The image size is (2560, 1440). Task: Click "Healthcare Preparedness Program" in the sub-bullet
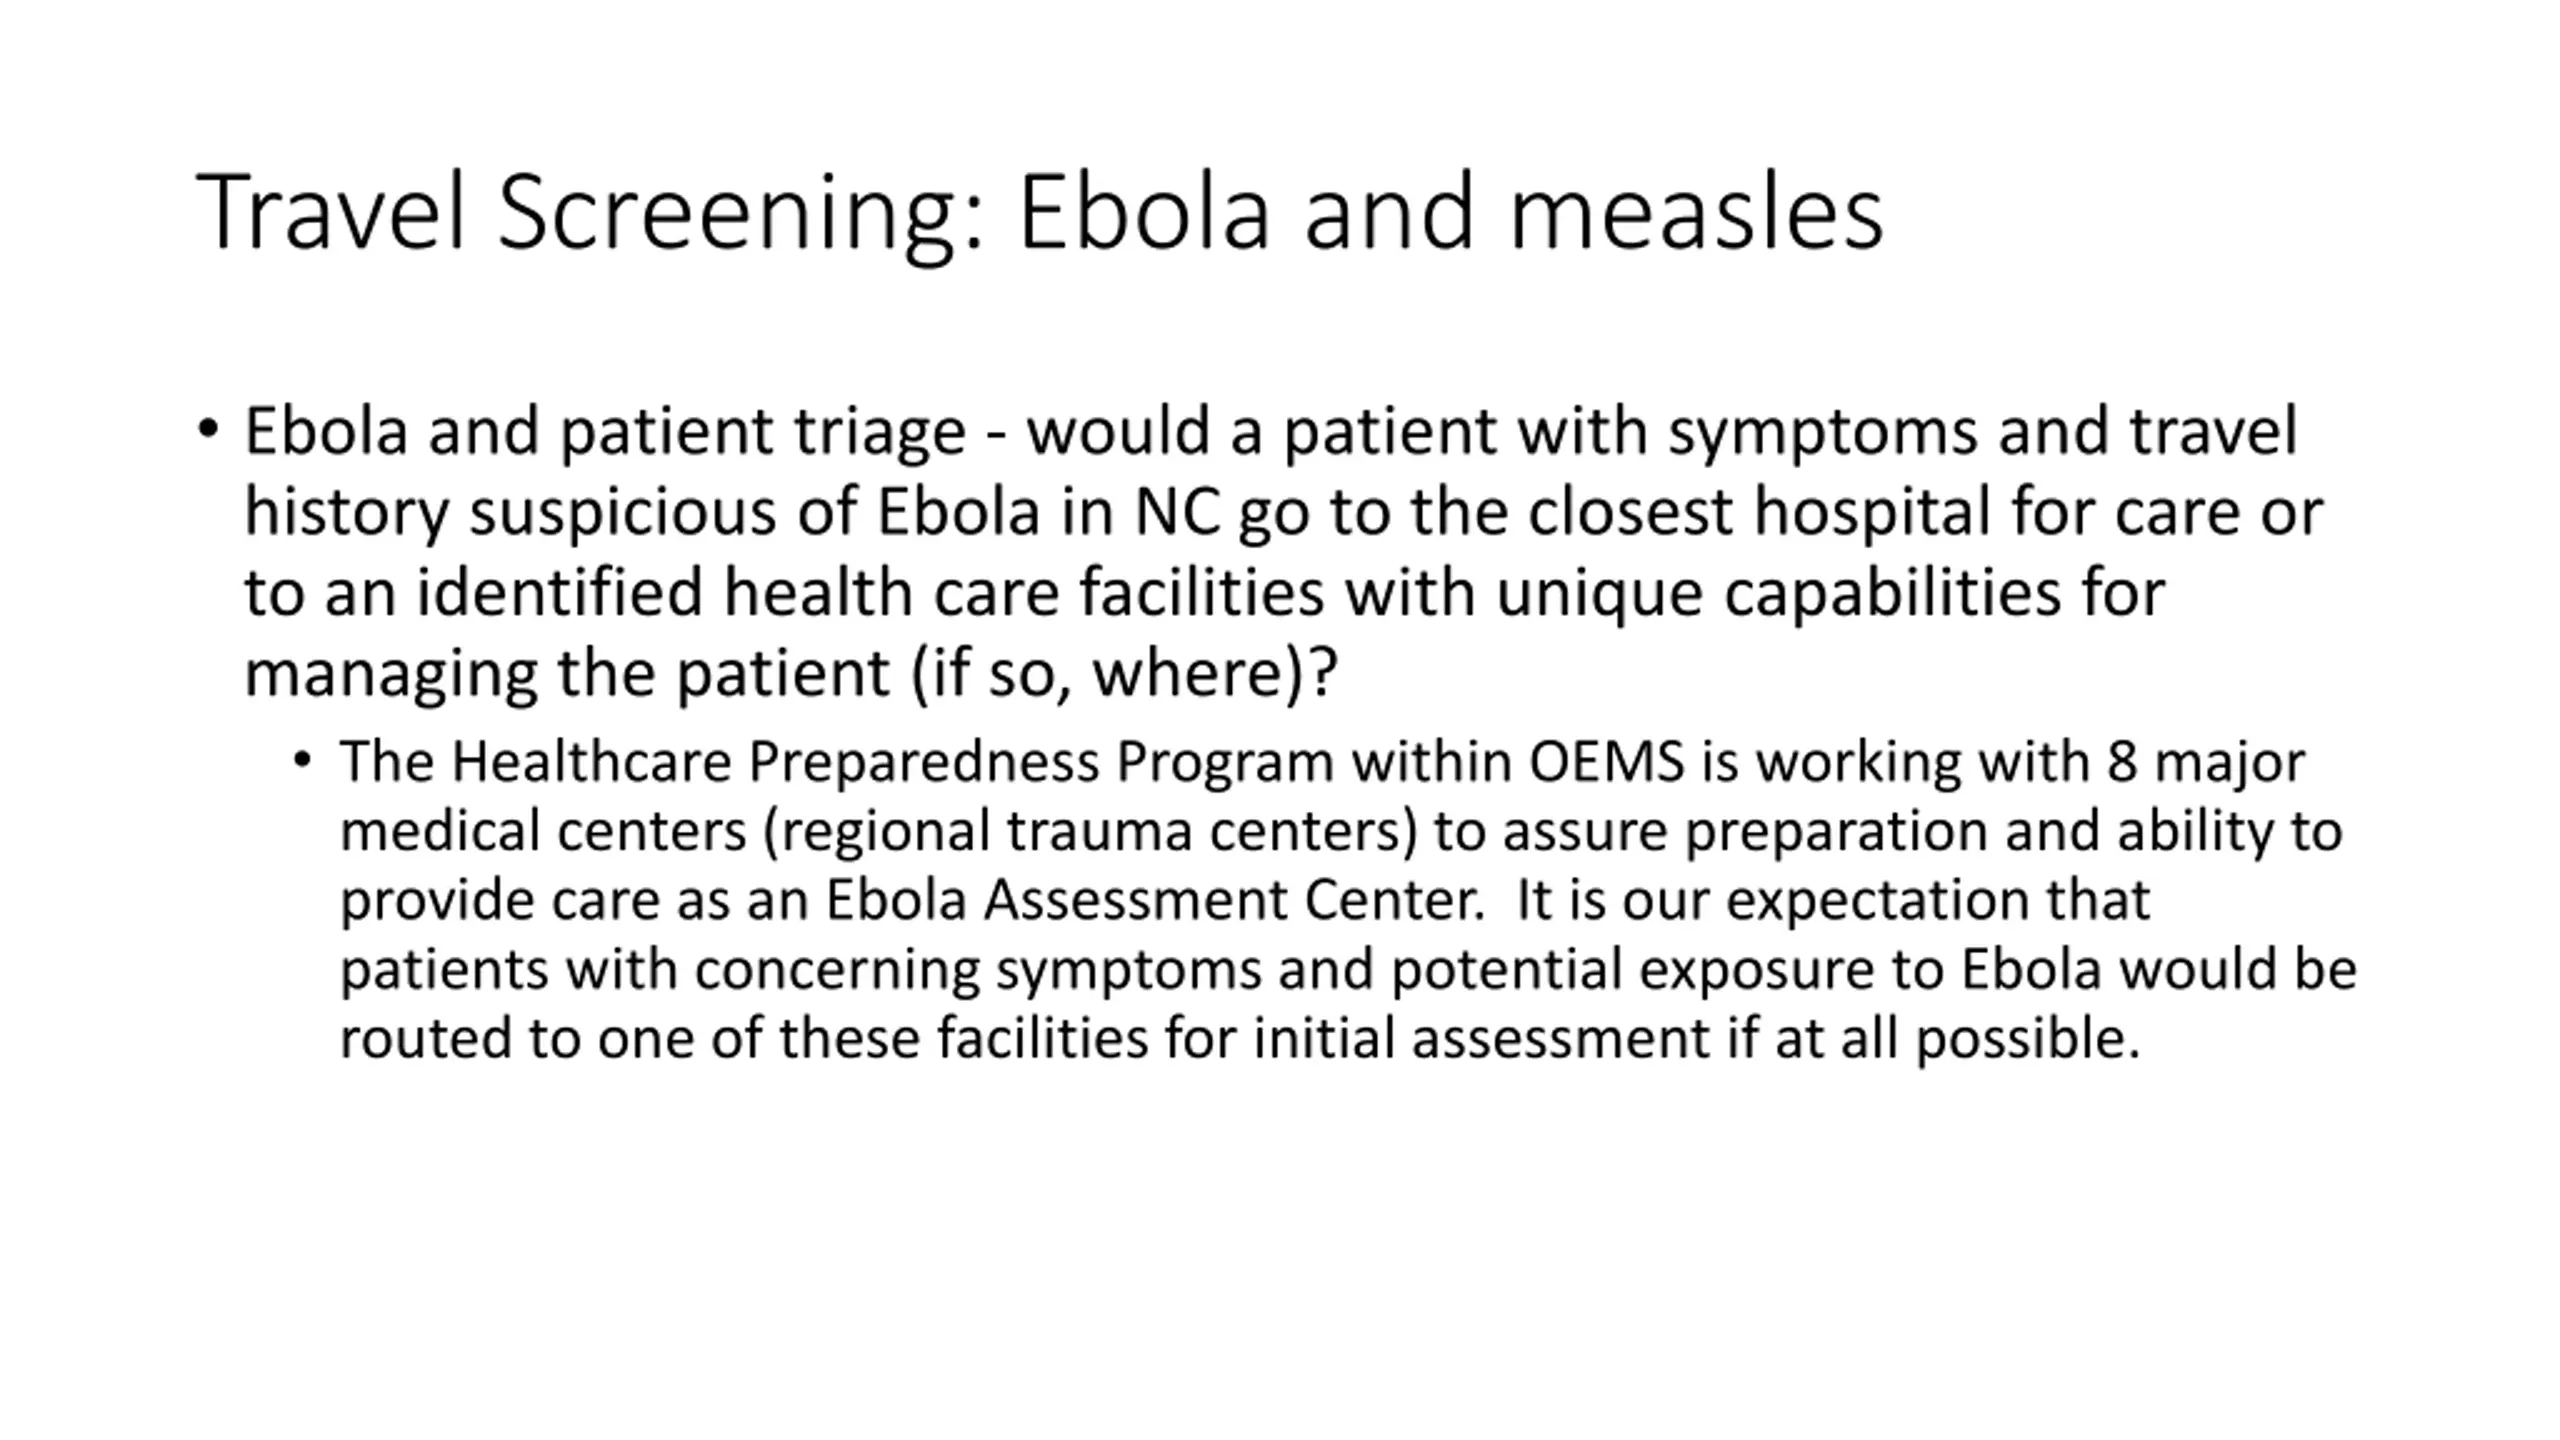(892, 762)
